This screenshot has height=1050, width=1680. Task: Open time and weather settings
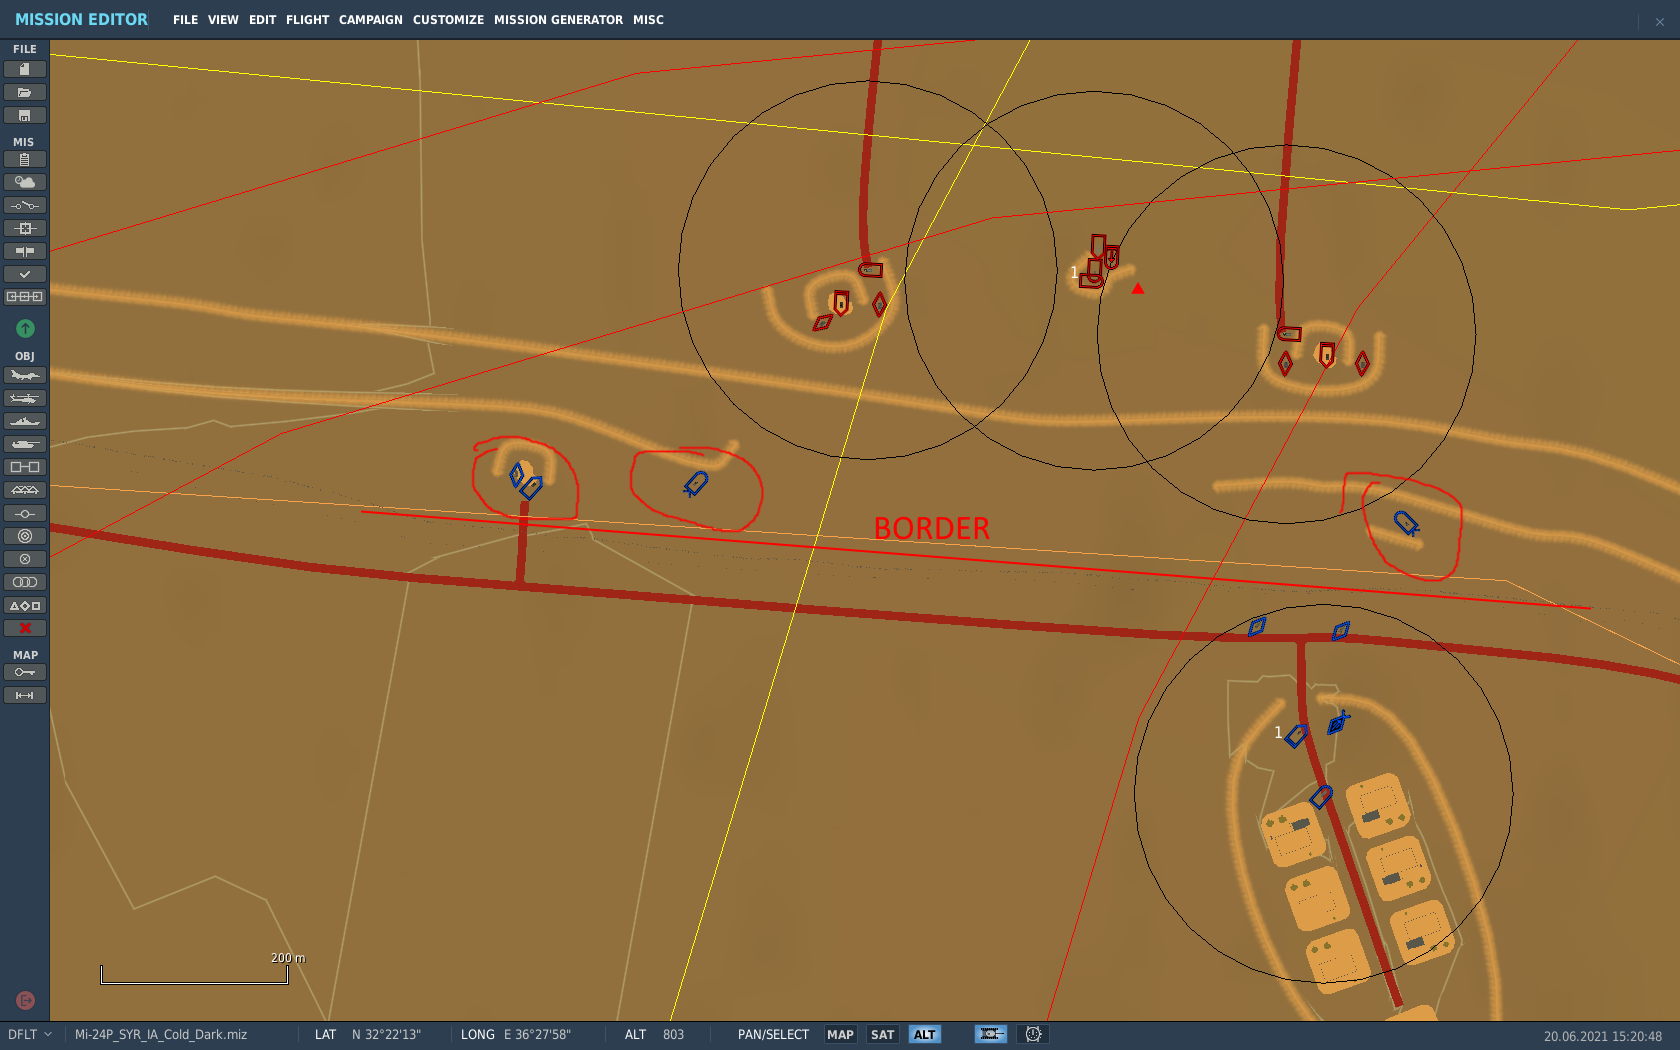[x=25, y=182]
